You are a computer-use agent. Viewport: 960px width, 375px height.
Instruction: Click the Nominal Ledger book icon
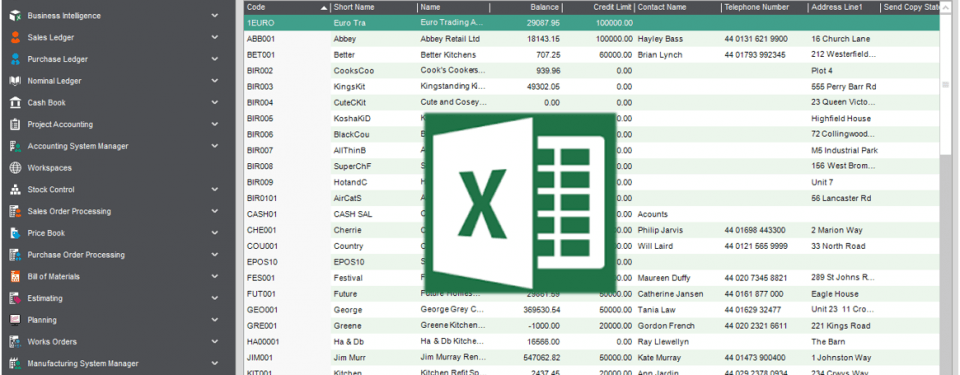[15, 81]
